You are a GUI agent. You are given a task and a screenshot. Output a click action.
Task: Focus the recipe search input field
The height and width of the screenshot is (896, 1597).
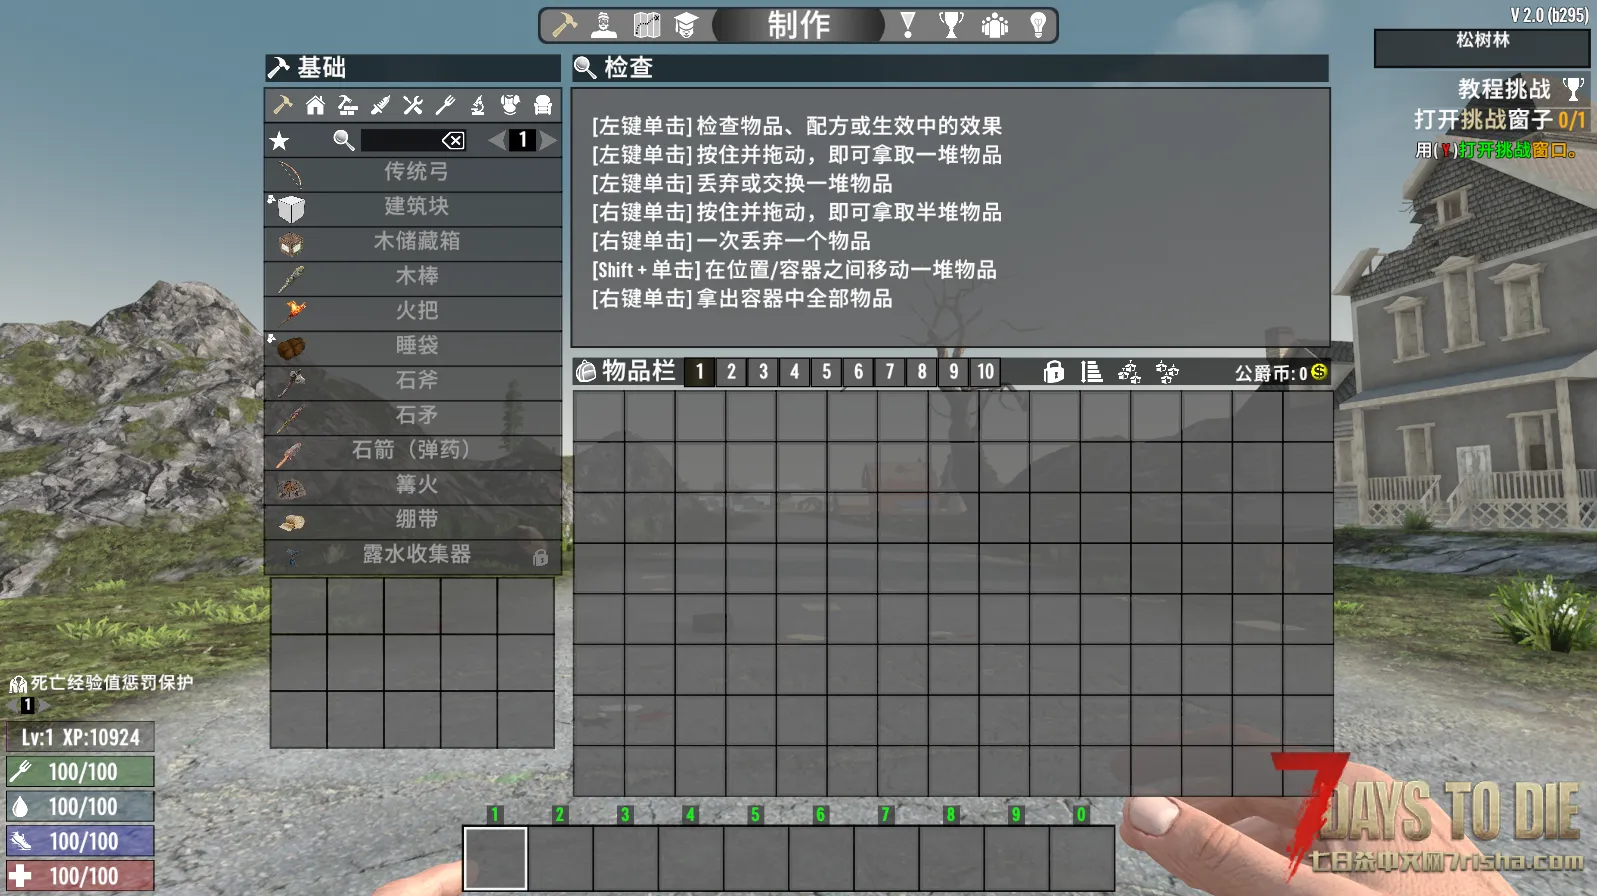click(x=414, y=140)
